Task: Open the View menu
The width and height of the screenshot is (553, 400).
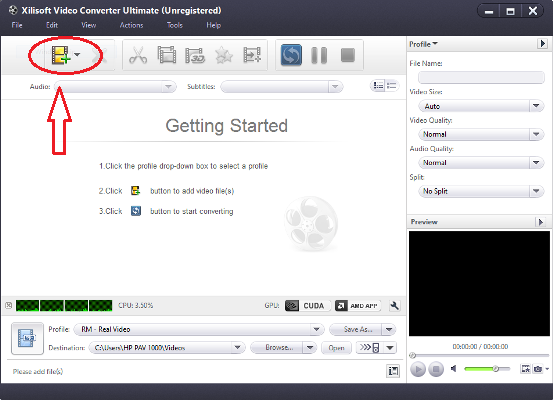Action: click(x=89, y=25)
